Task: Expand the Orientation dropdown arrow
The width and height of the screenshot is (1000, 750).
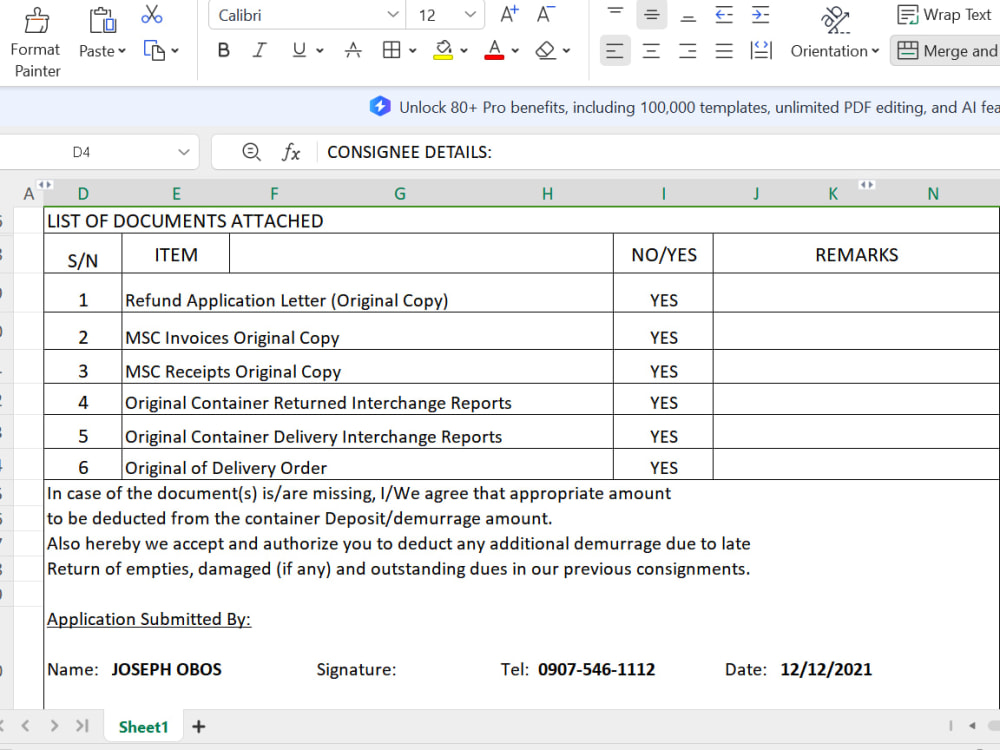Action: click(876, 50)
